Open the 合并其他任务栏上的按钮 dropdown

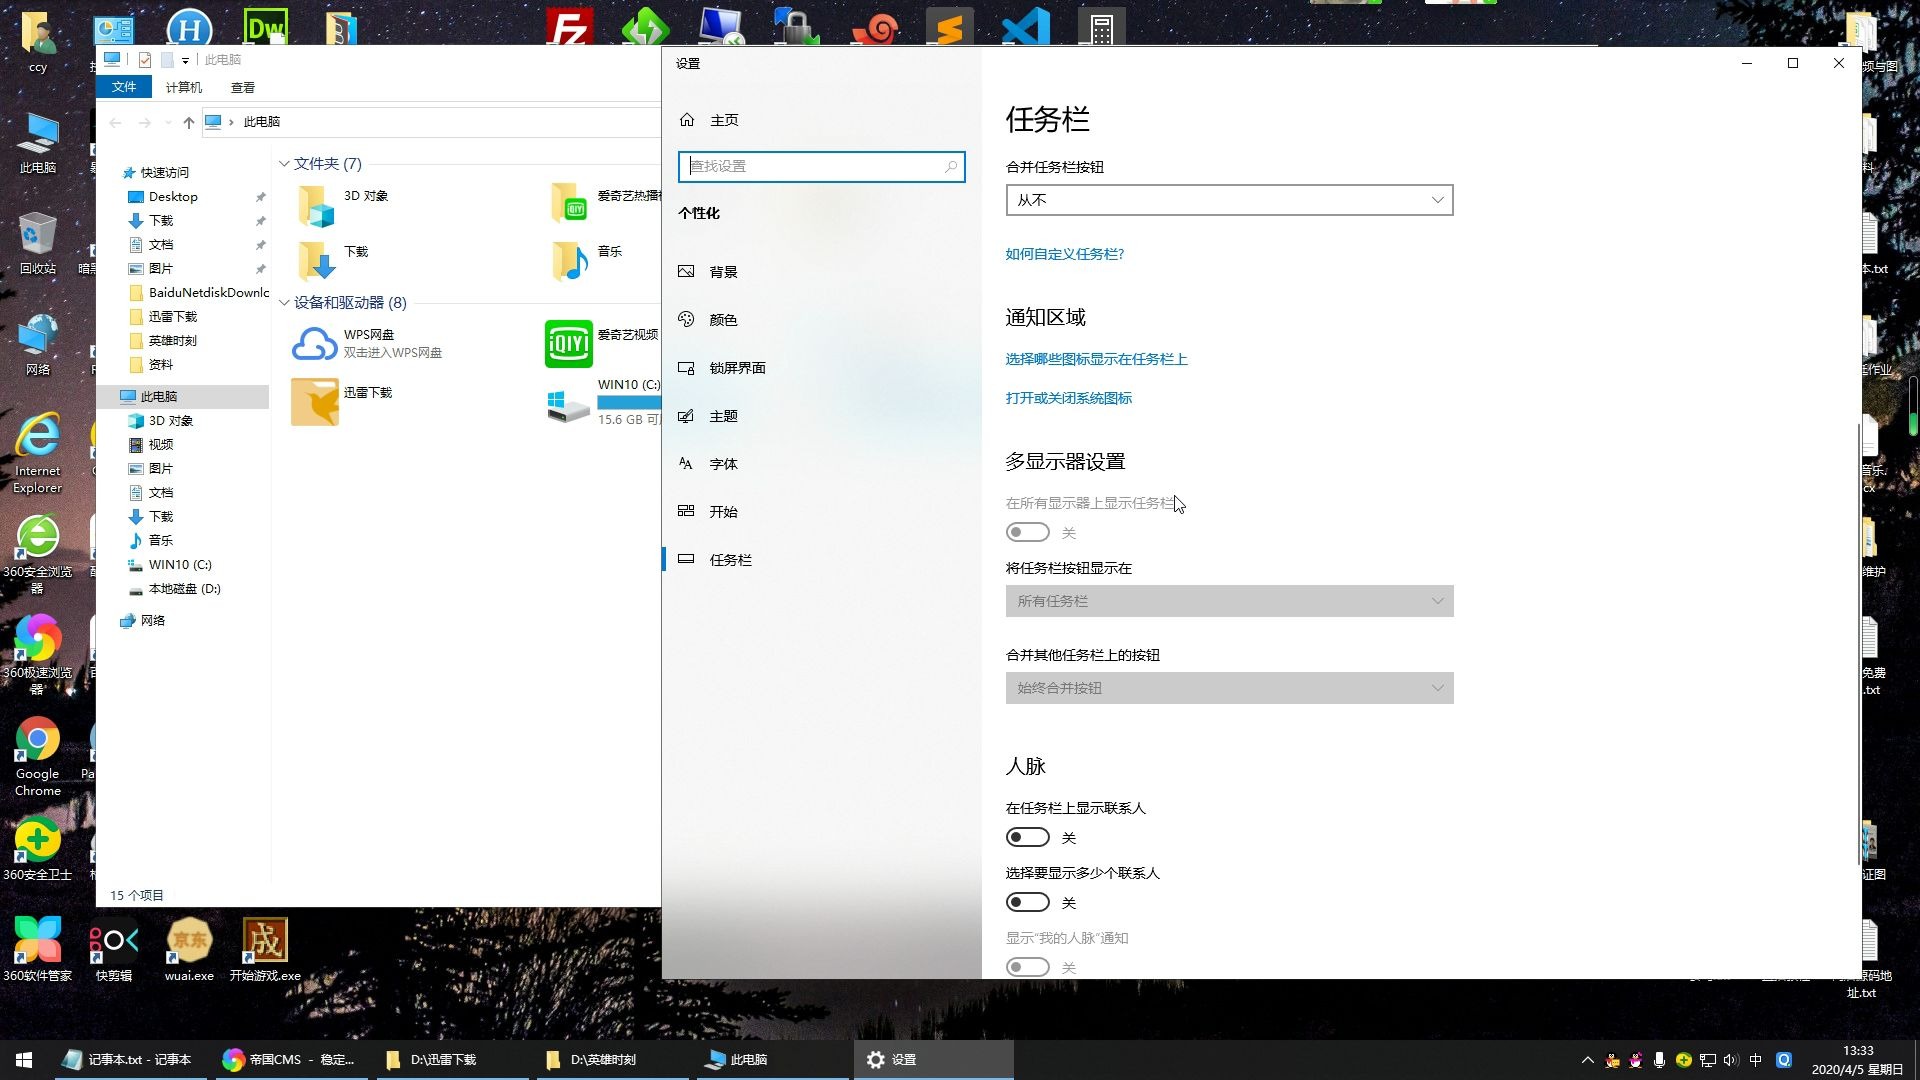pyautogui.click(x=1229, y=688)
